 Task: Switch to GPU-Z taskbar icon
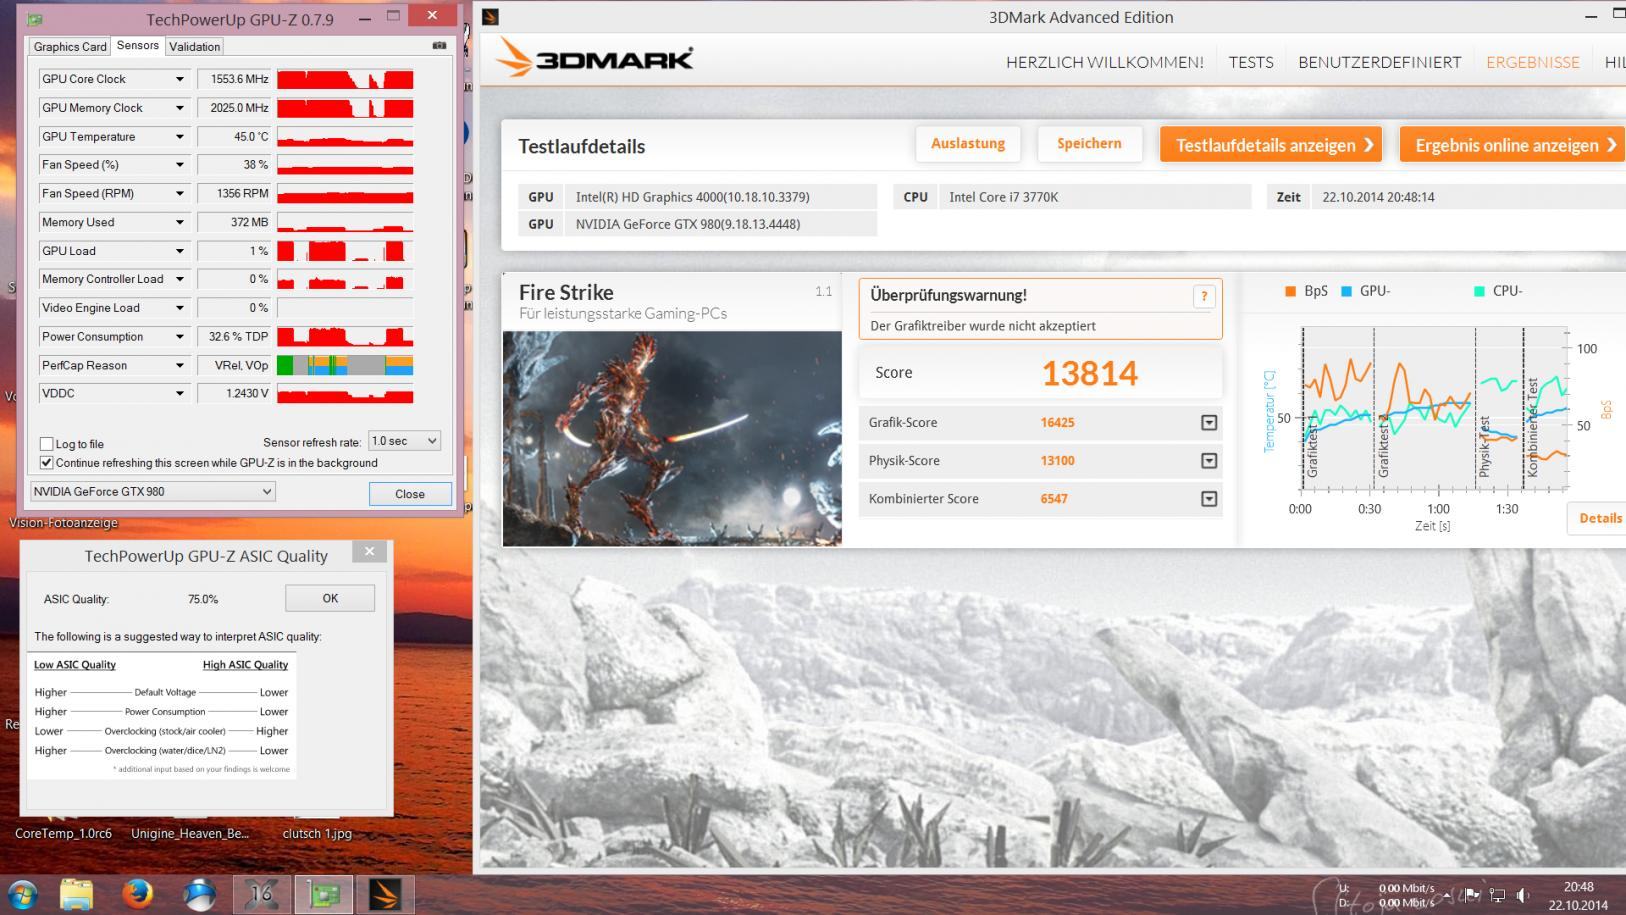(324, 894)
